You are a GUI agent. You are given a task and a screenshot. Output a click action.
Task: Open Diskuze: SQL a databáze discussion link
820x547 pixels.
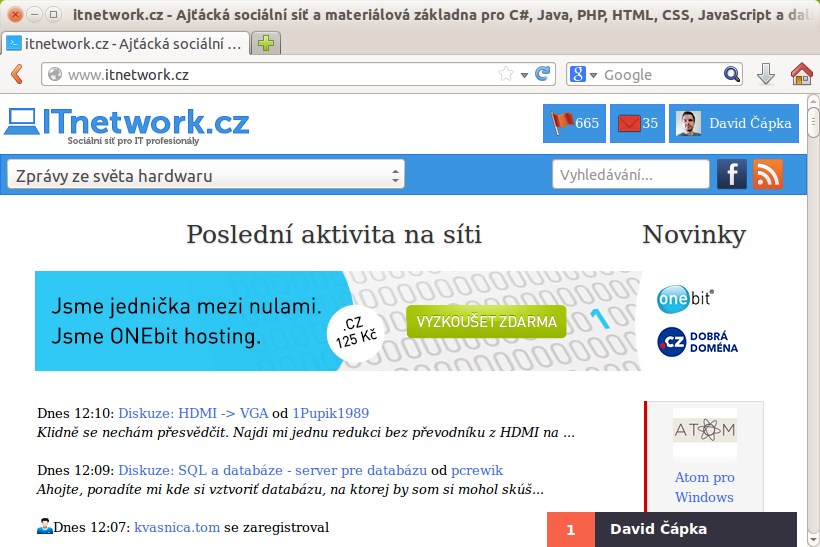(x=272, y=470)
